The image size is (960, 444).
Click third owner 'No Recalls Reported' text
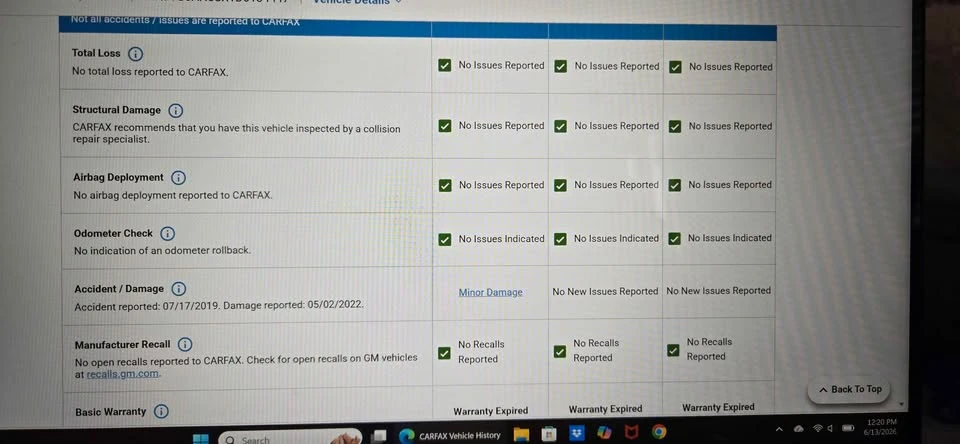709,350
